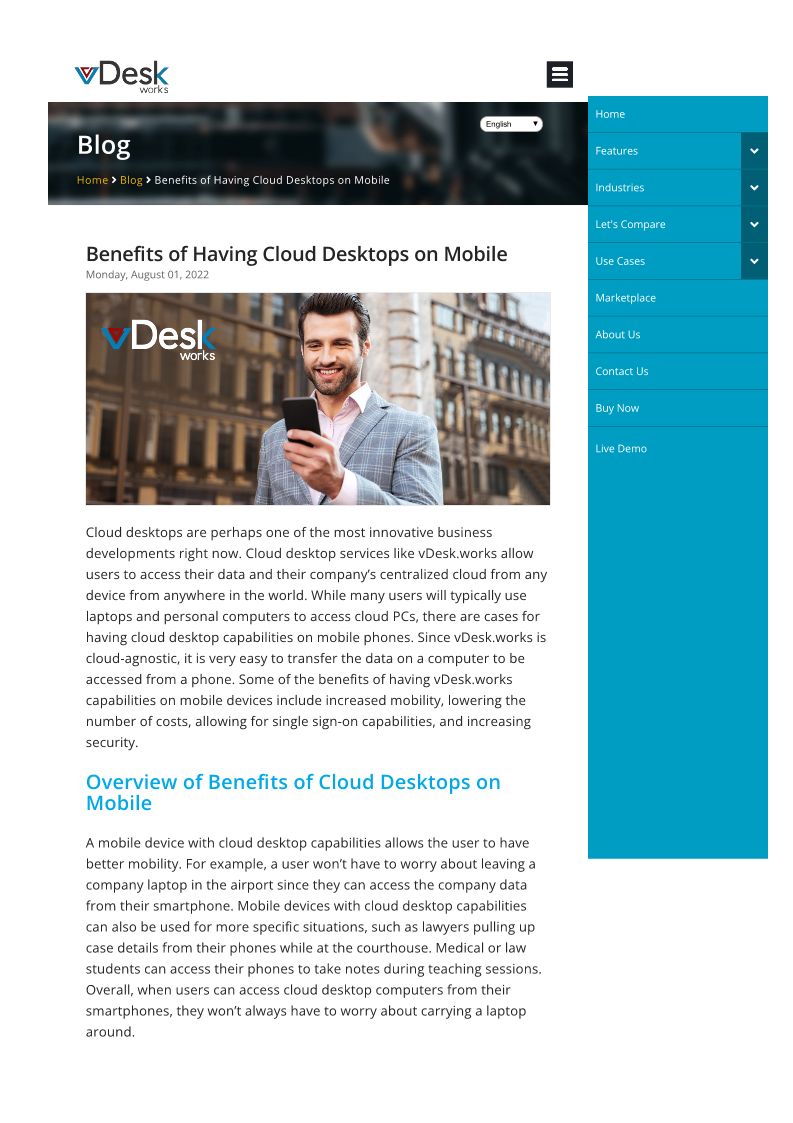
Task: Click the vDesk.works logo in header
Action: pos(122,76)
